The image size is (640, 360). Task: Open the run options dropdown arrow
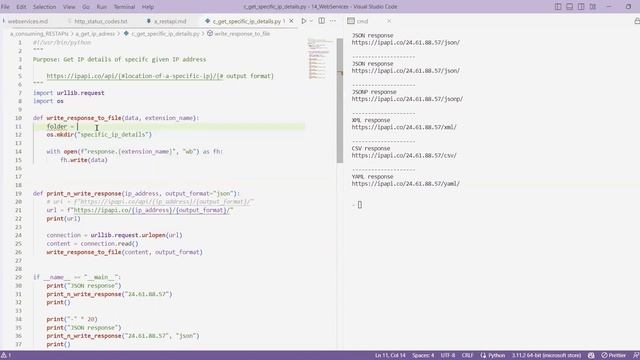tap(311, 21)
